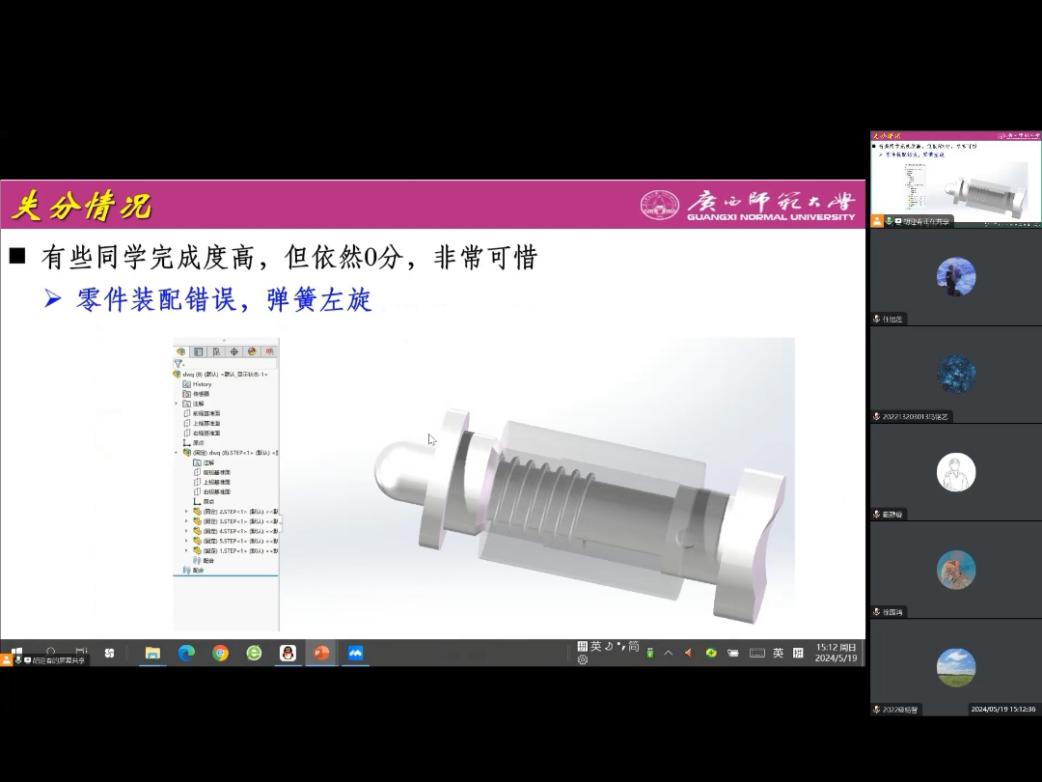
Task: Select the History item in feature tree
Action: (x=201, y=384)
